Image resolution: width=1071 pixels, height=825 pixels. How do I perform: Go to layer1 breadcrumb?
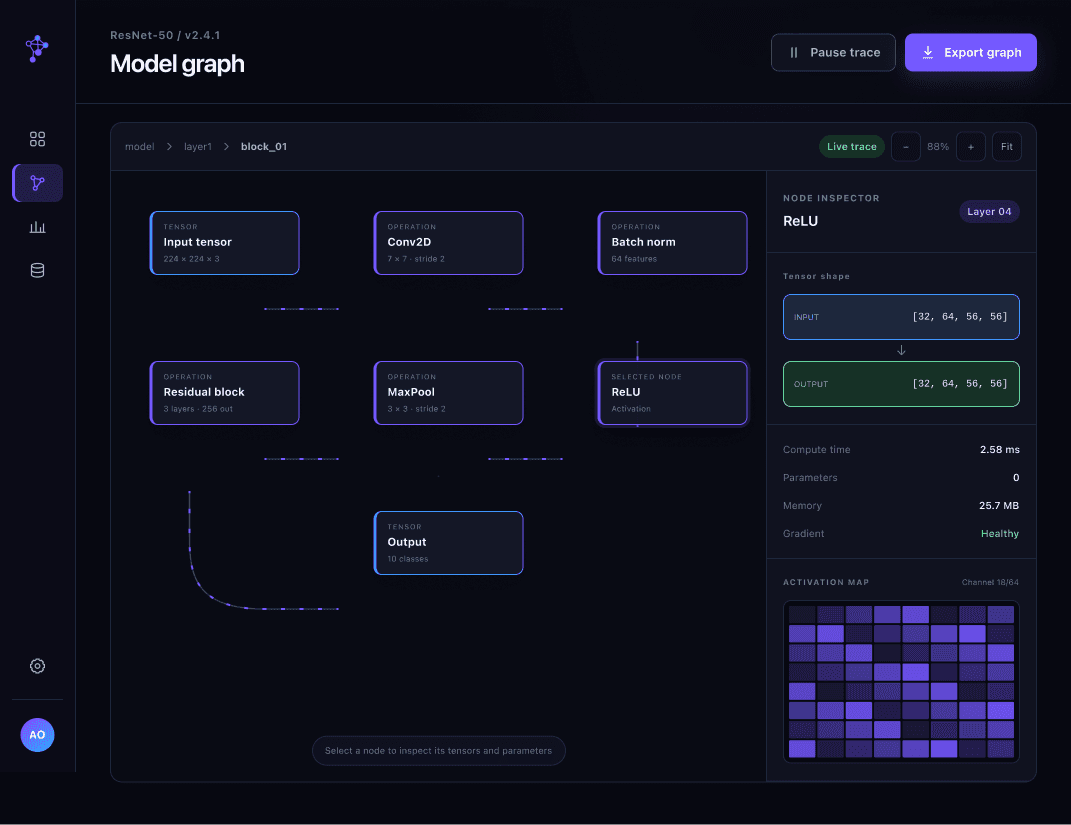[x=198, y=147]
